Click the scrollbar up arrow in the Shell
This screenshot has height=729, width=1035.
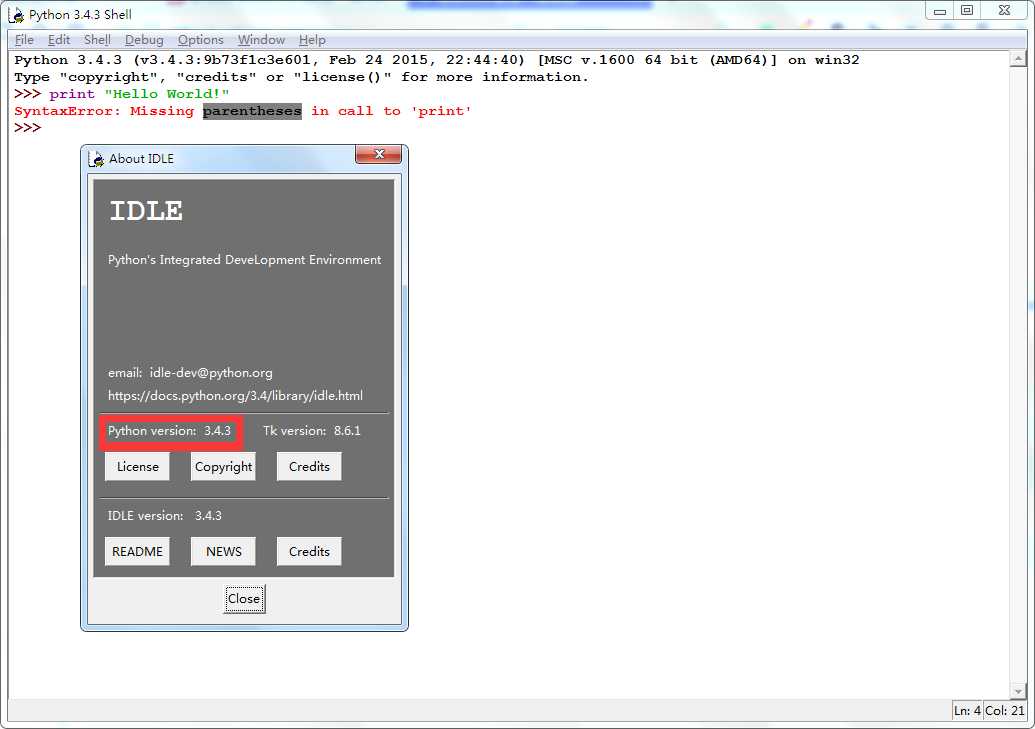[1018, 59]
